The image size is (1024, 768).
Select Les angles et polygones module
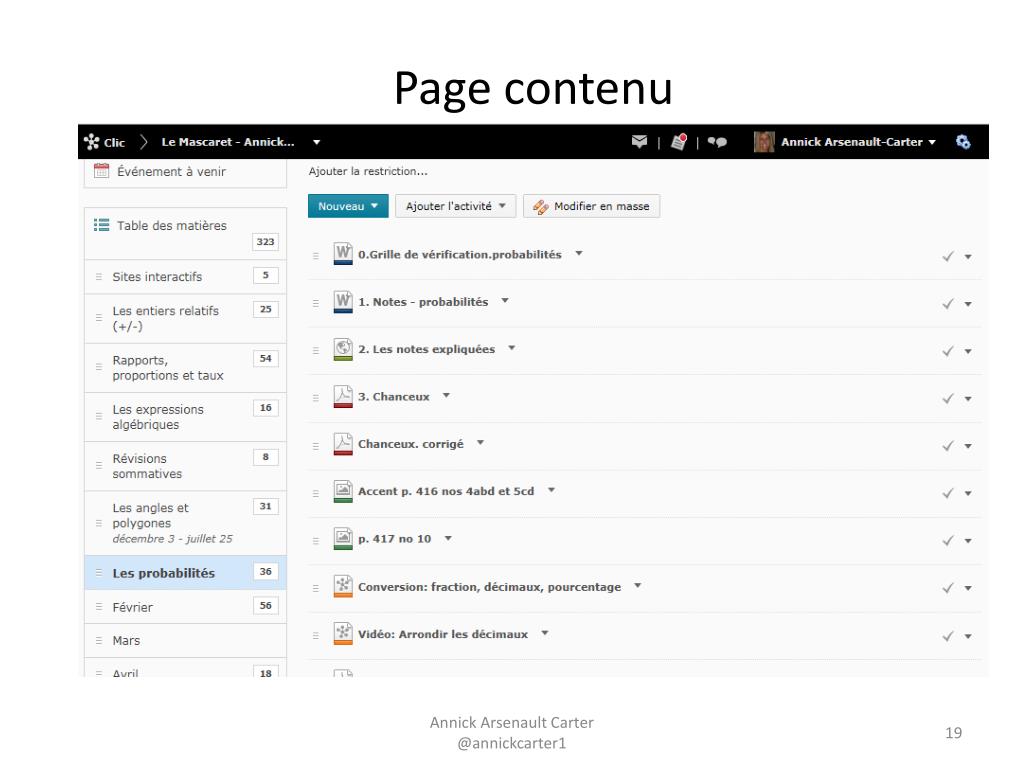(x=185, y=523)
